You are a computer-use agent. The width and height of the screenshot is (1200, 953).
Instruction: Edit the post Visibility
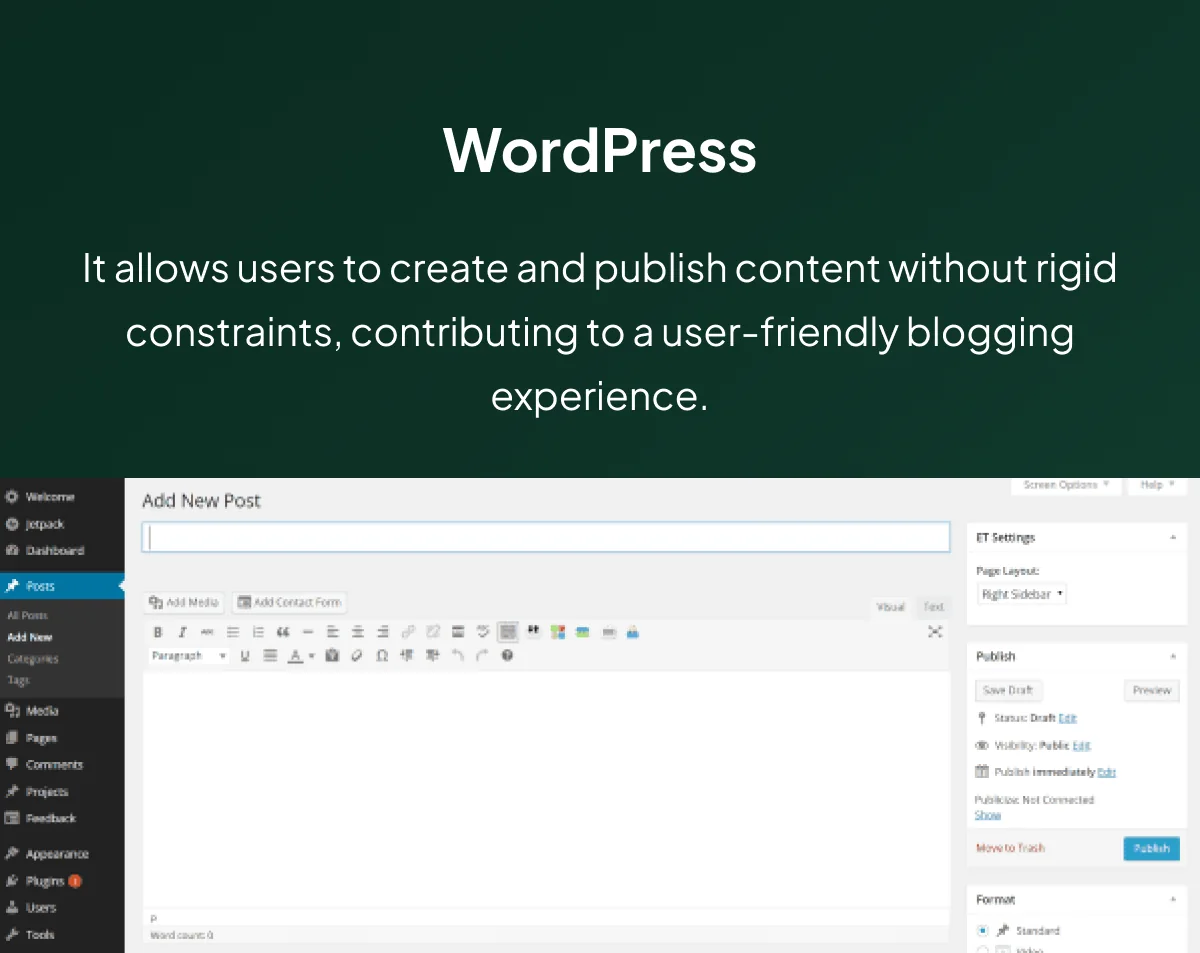tap(1082, 745)
